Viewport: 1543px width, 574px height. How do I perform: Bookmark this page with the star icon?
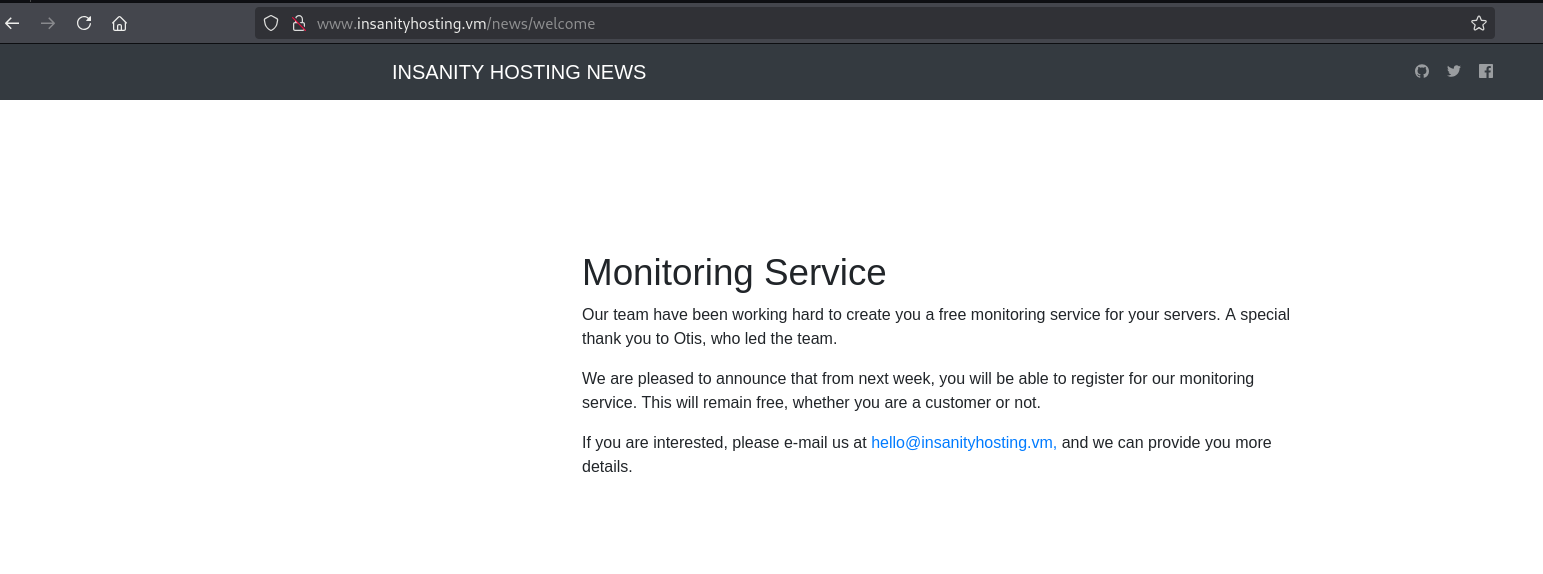[1478, 23]
